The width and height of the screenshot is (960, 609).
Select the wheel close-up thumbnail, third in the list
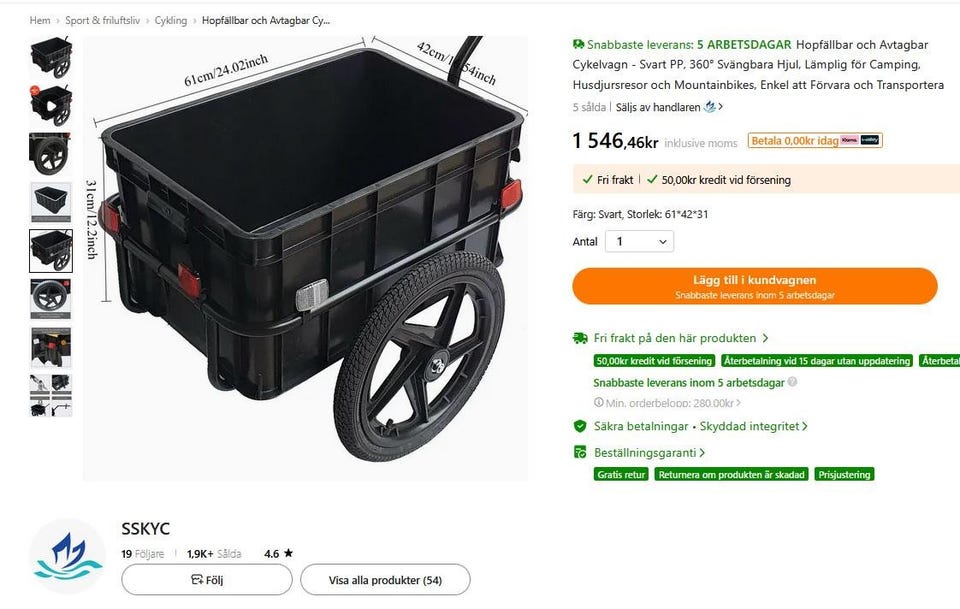click(x=50, y=153)
